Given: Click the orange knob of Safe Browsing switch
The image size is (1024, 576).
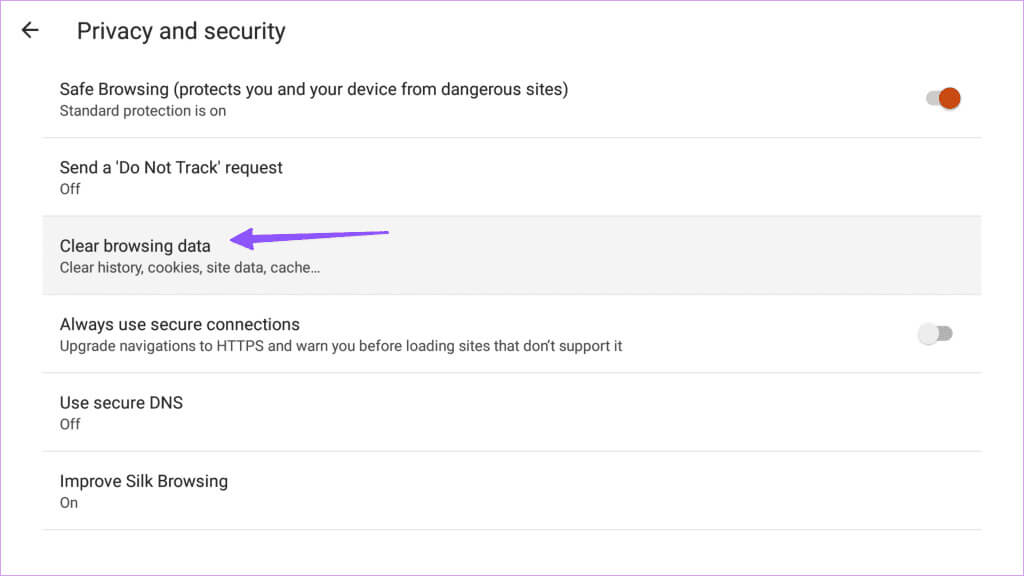Looking at the screenshot, I should pos(950,99).
